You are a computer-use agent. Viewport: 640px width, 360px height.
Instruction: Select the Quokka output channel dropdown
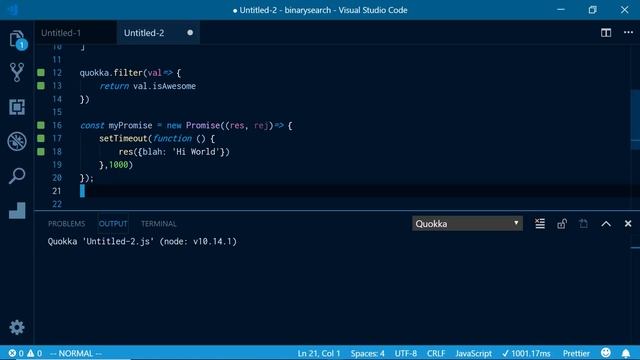[467, 223]
